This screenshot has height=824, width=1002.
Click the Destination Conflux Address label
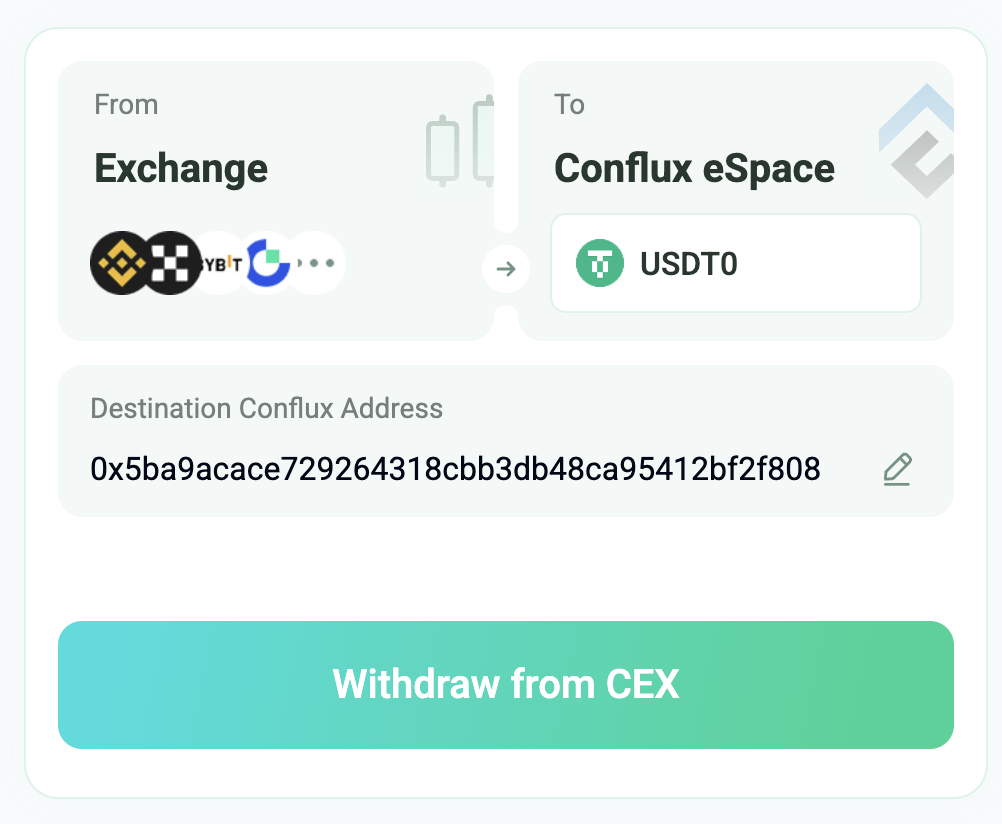tap(266, 408)
